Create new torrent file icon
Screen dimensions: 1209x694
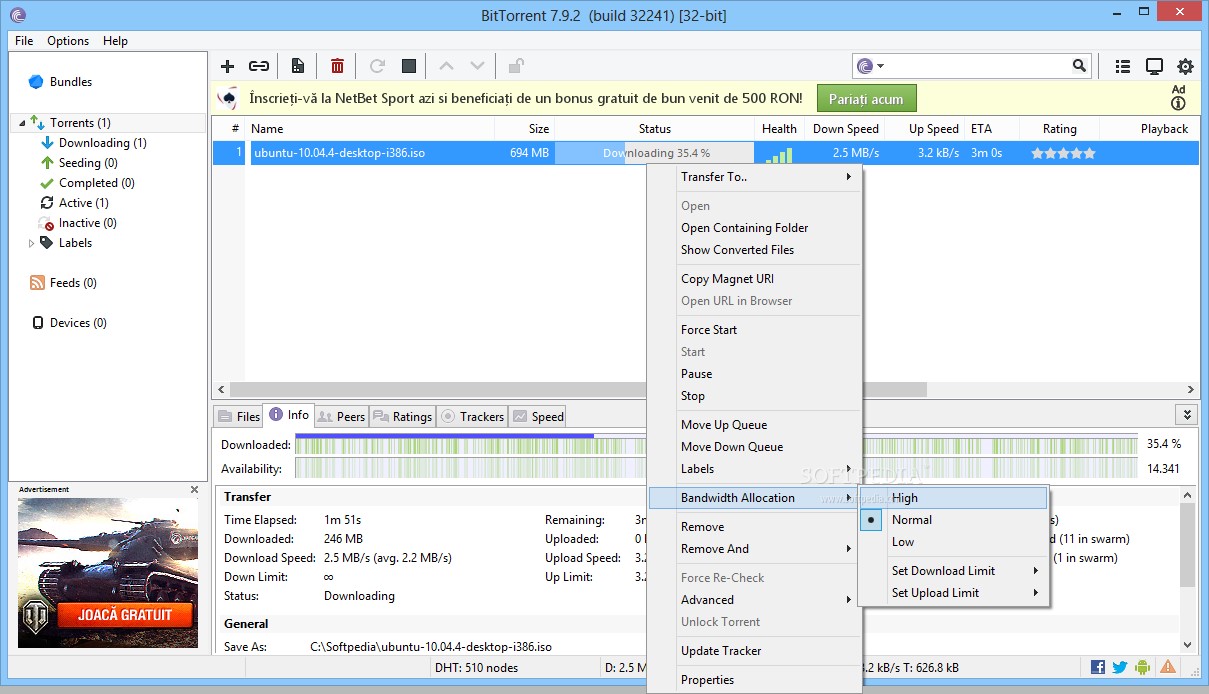click(x=297, y=66)
